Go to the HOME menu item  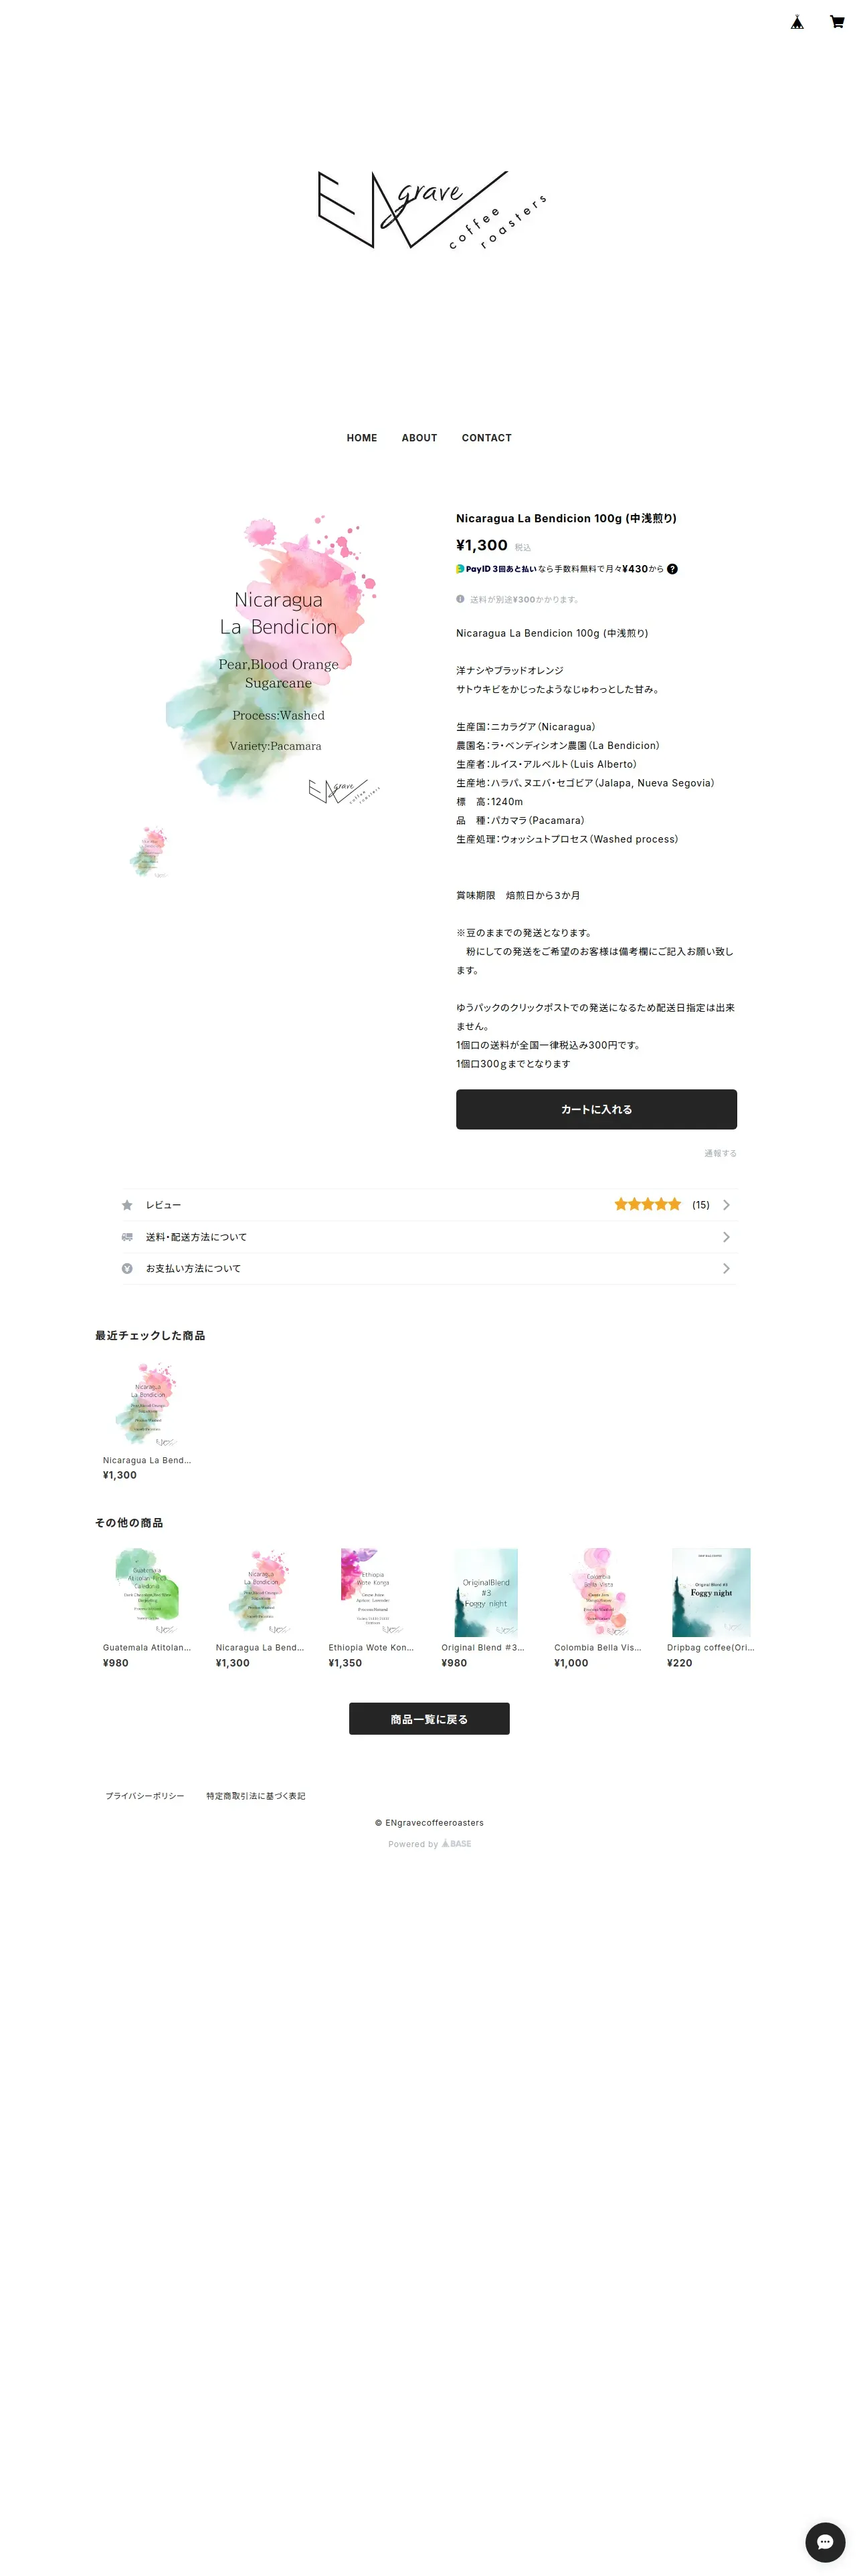362,438
